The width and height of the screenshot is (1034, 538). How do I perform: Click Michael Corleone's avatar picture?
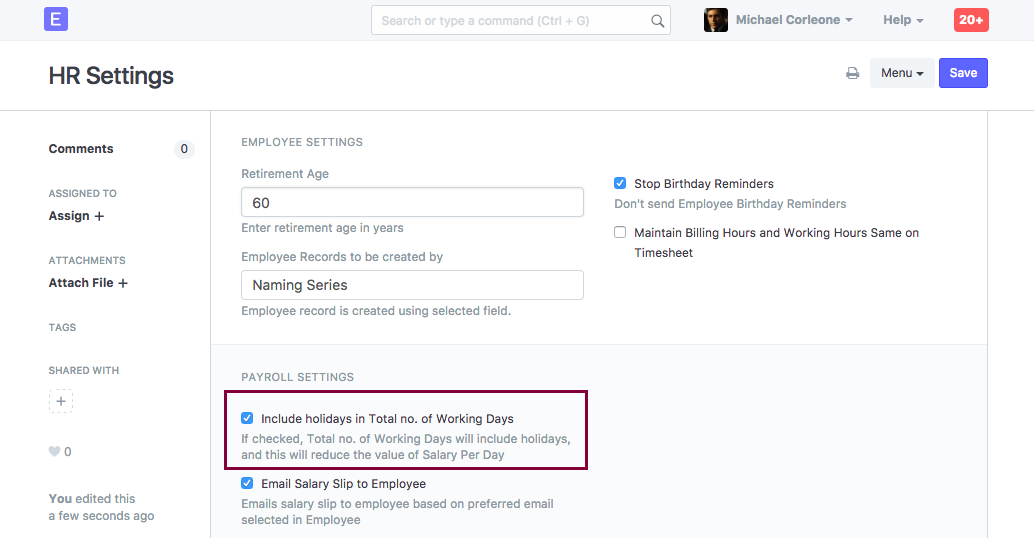[x=716, y=20]
